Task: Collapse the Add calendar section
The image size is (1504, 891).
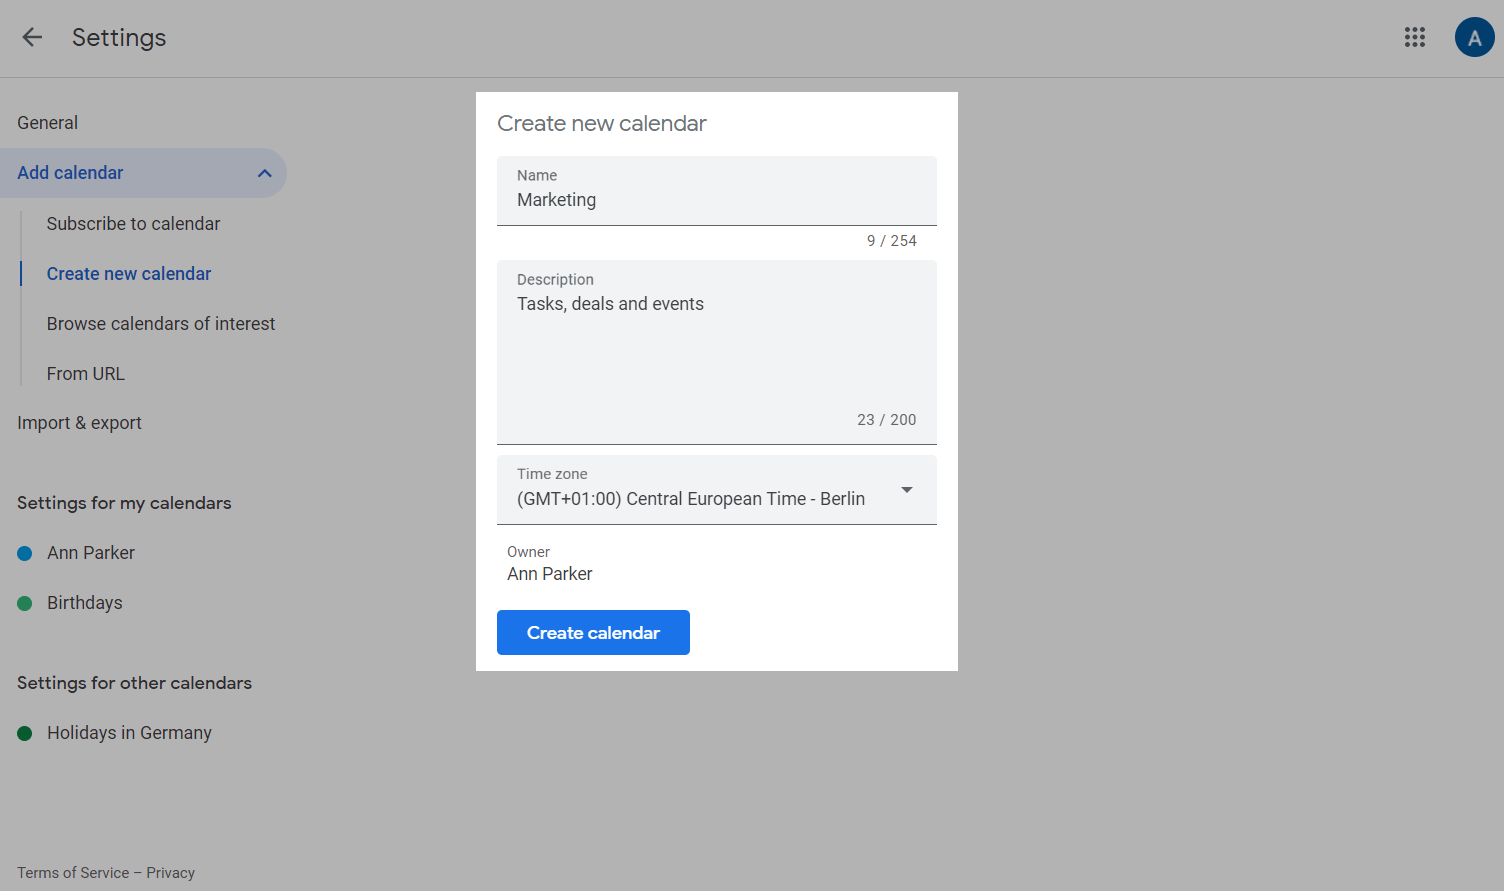Action: pos(264,173)
